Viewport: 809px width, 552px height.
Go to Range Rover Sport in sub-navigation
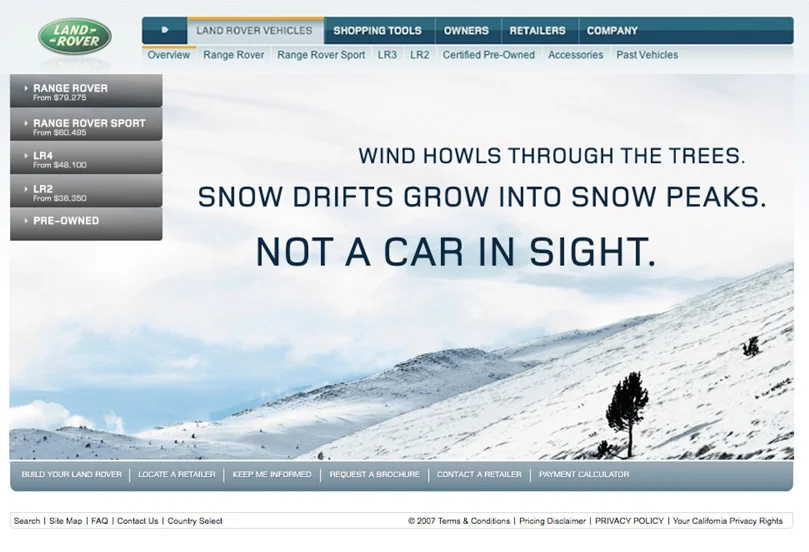click(x=321, y=55)
